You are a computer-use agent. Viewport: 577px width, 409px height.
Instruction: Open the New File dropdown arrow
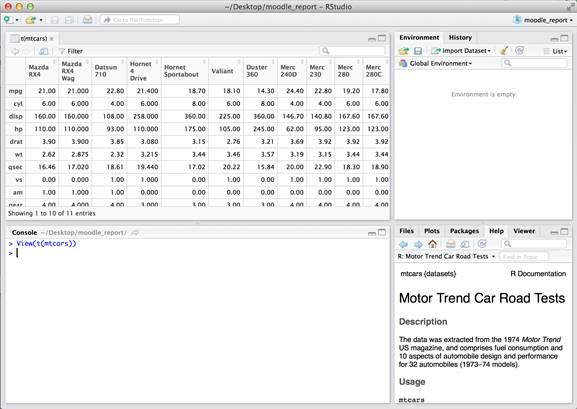pyautogui.click(x=17, y=20)
